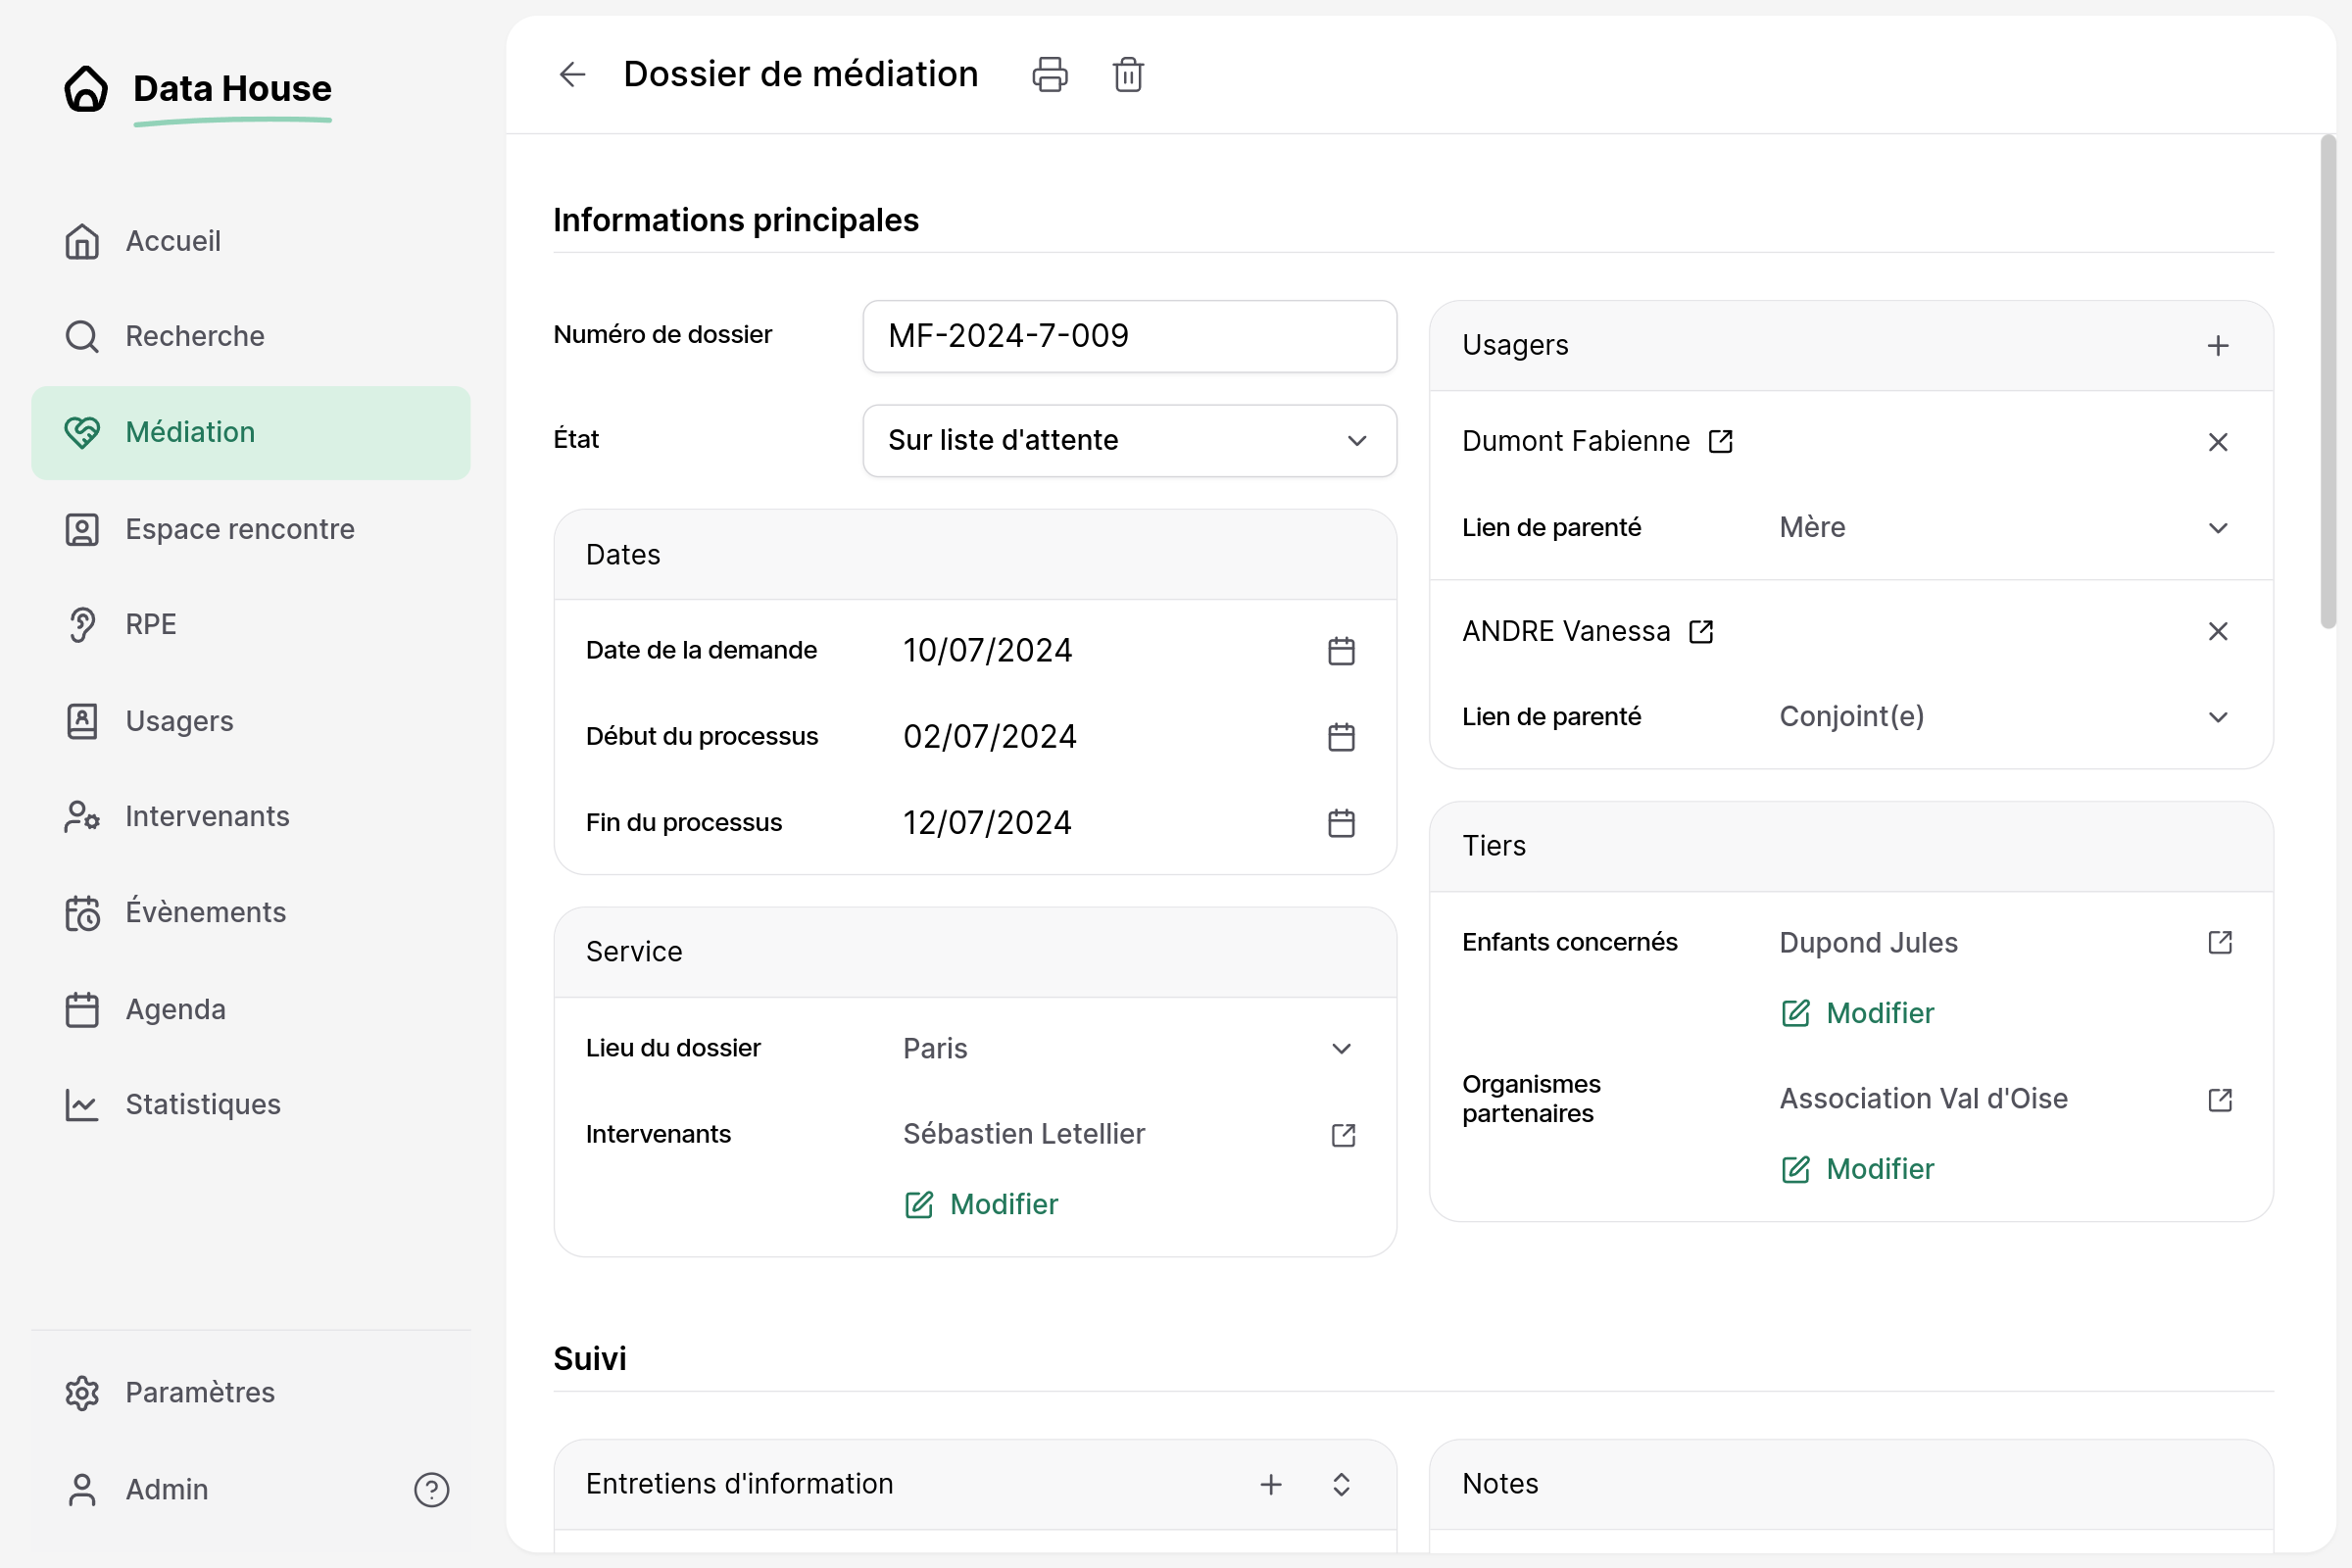Click the Début du processus date value
2352x1568 pixels.
click(989, 737)
